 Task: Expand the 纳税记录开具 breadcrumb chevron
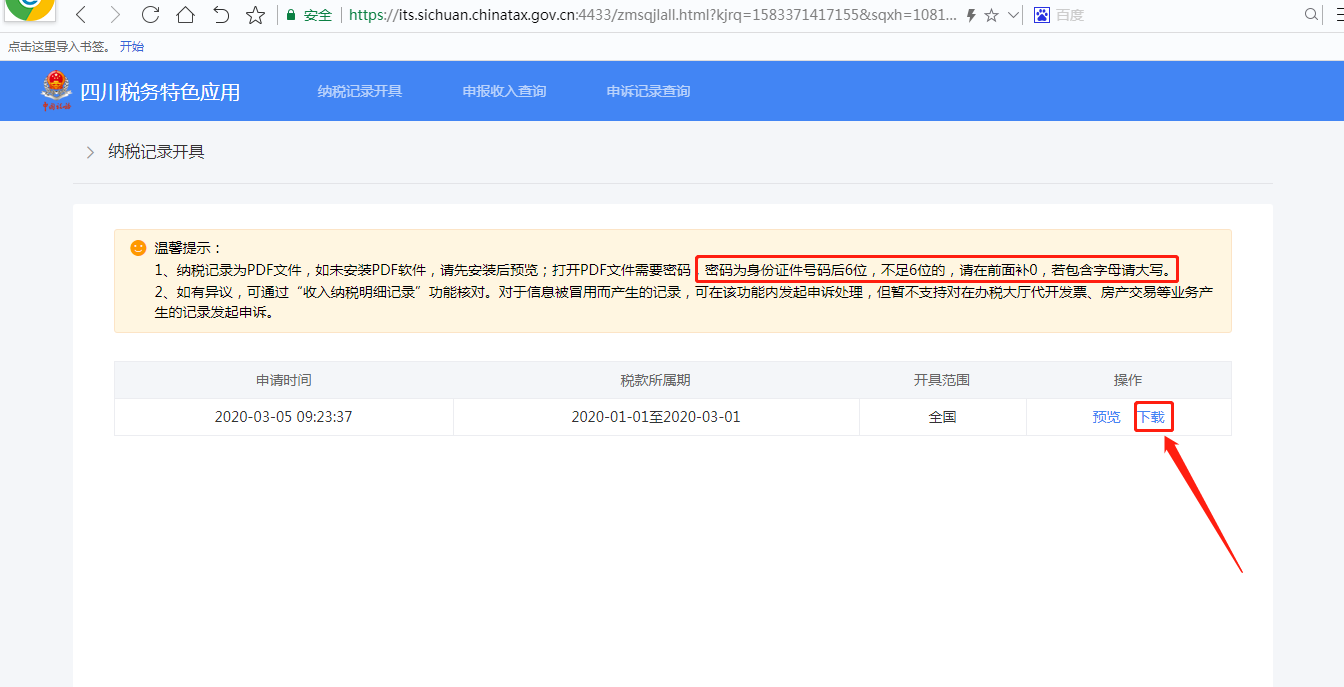[x=90, y=152]
